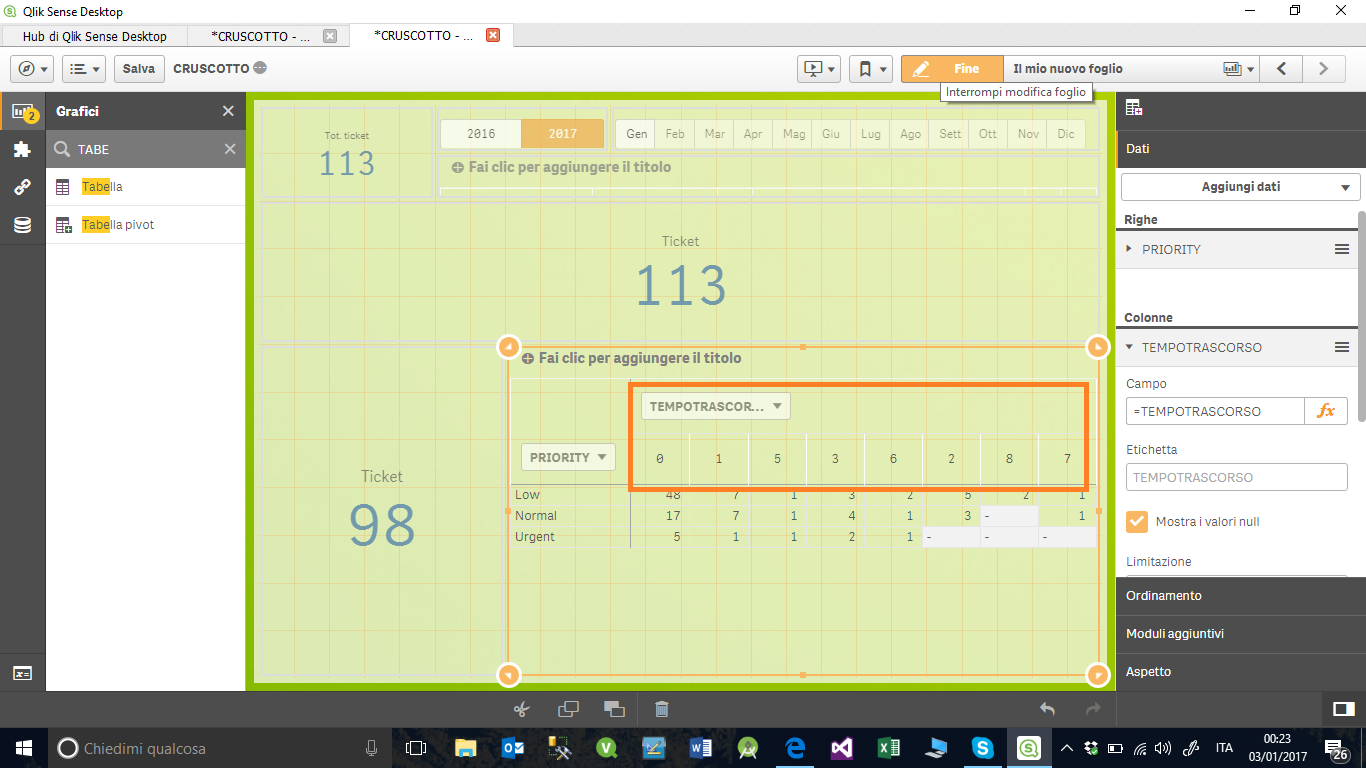Click the value 17 in the Normal row

[x=673, y=516]
